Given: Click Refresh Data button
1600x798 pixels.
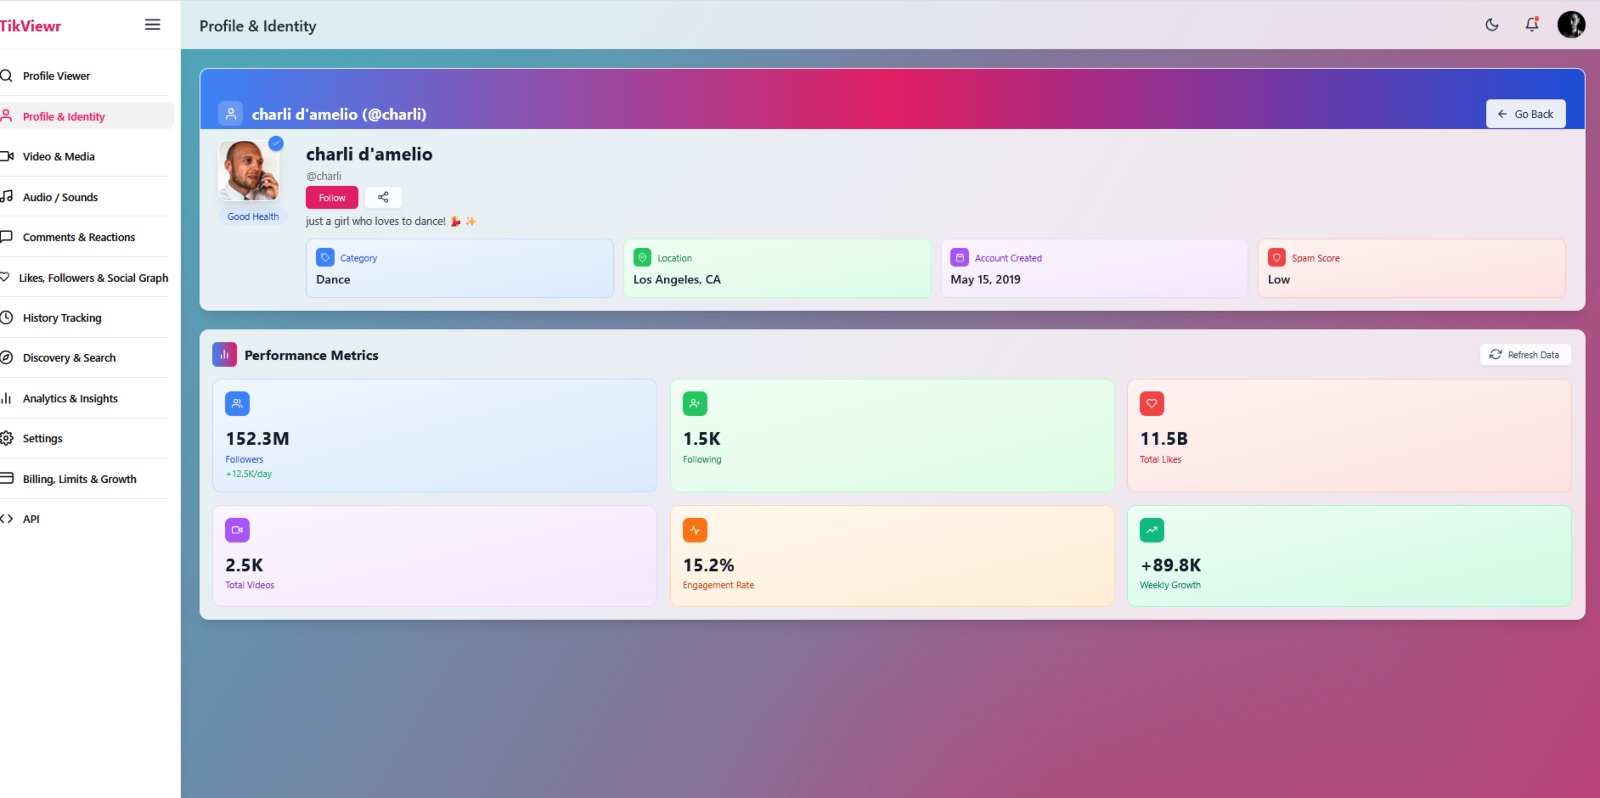Looking at the screenshot, I should click(1525, 355).
